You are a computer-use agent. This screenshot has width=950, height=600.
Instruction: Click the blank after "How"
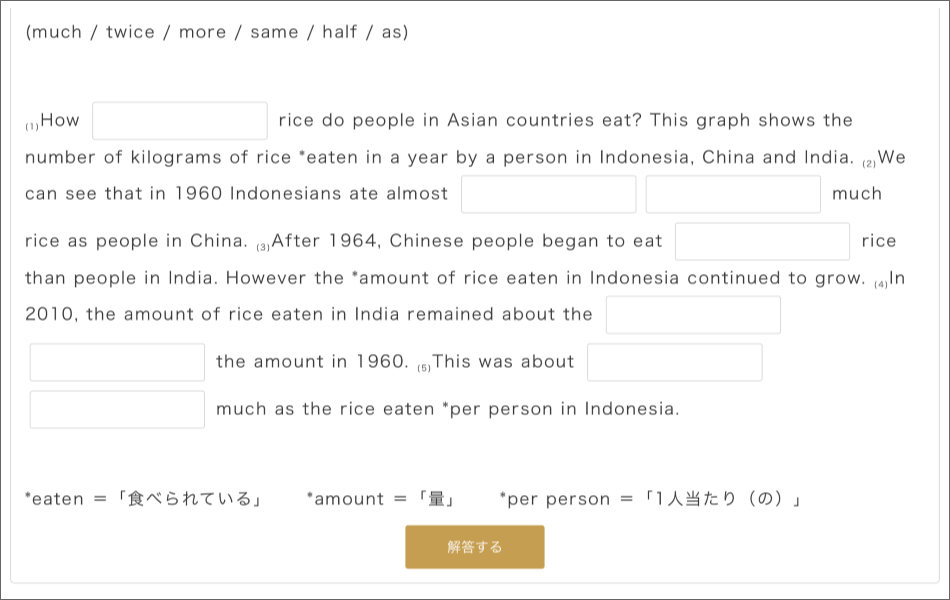[x=180, y=121]
